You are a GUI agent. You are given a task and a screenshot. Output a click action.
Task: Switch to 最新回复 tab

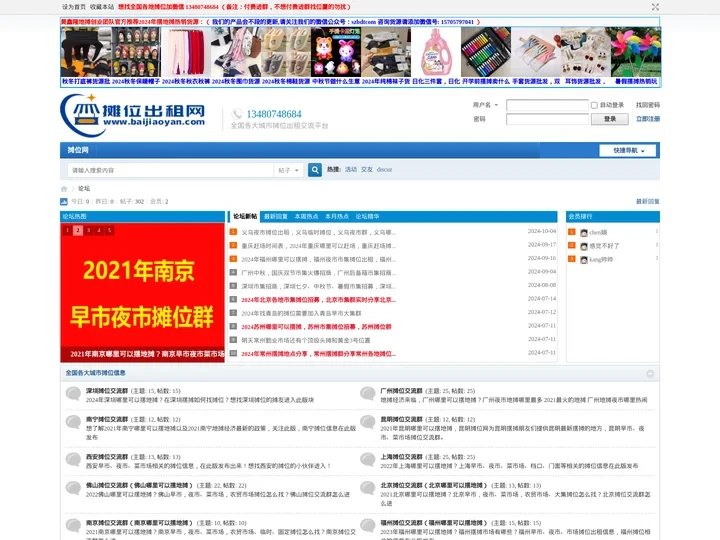click(x=276, y=216)
